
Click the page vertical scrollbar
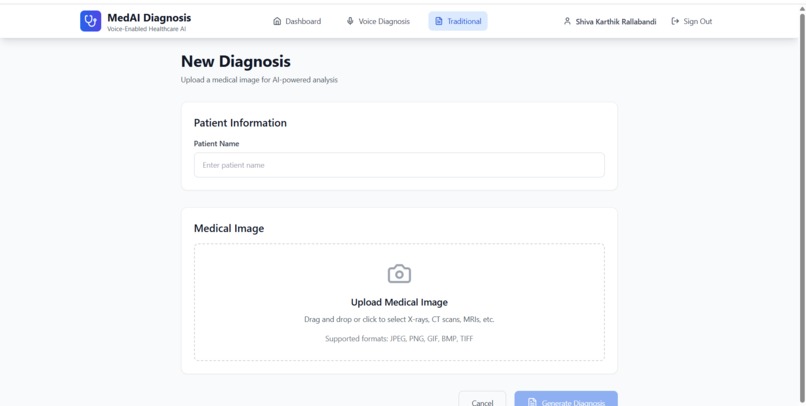coord(802,206)
